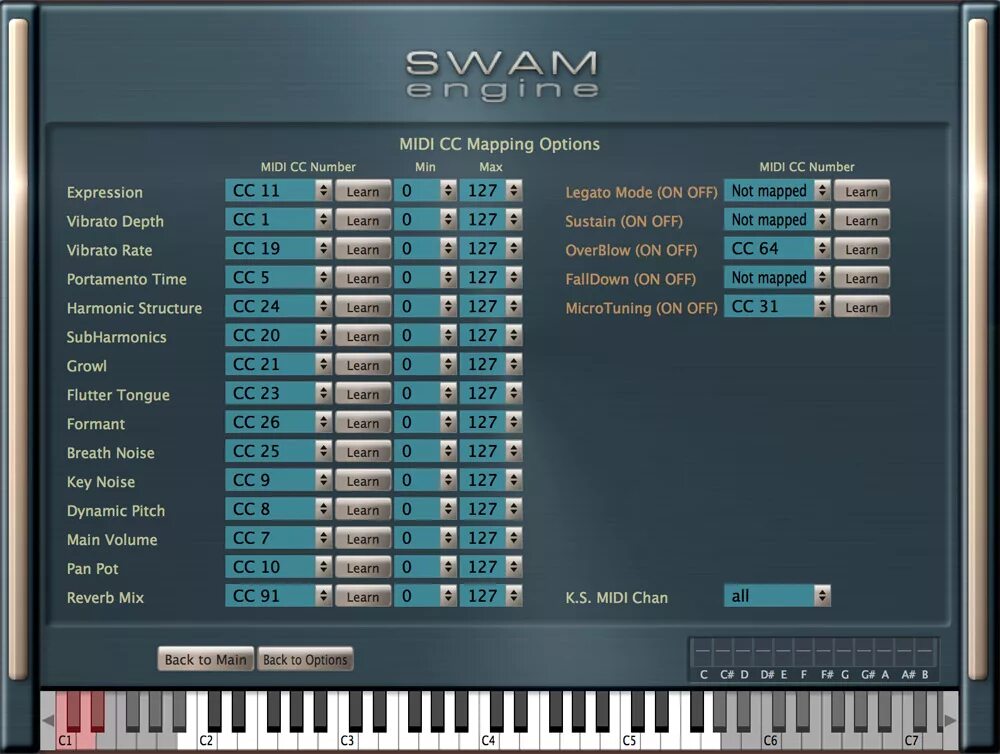This screenshot has height=754, width=1000.
Task: Click Learn button for Sustain
Action: tap(862, 220)
